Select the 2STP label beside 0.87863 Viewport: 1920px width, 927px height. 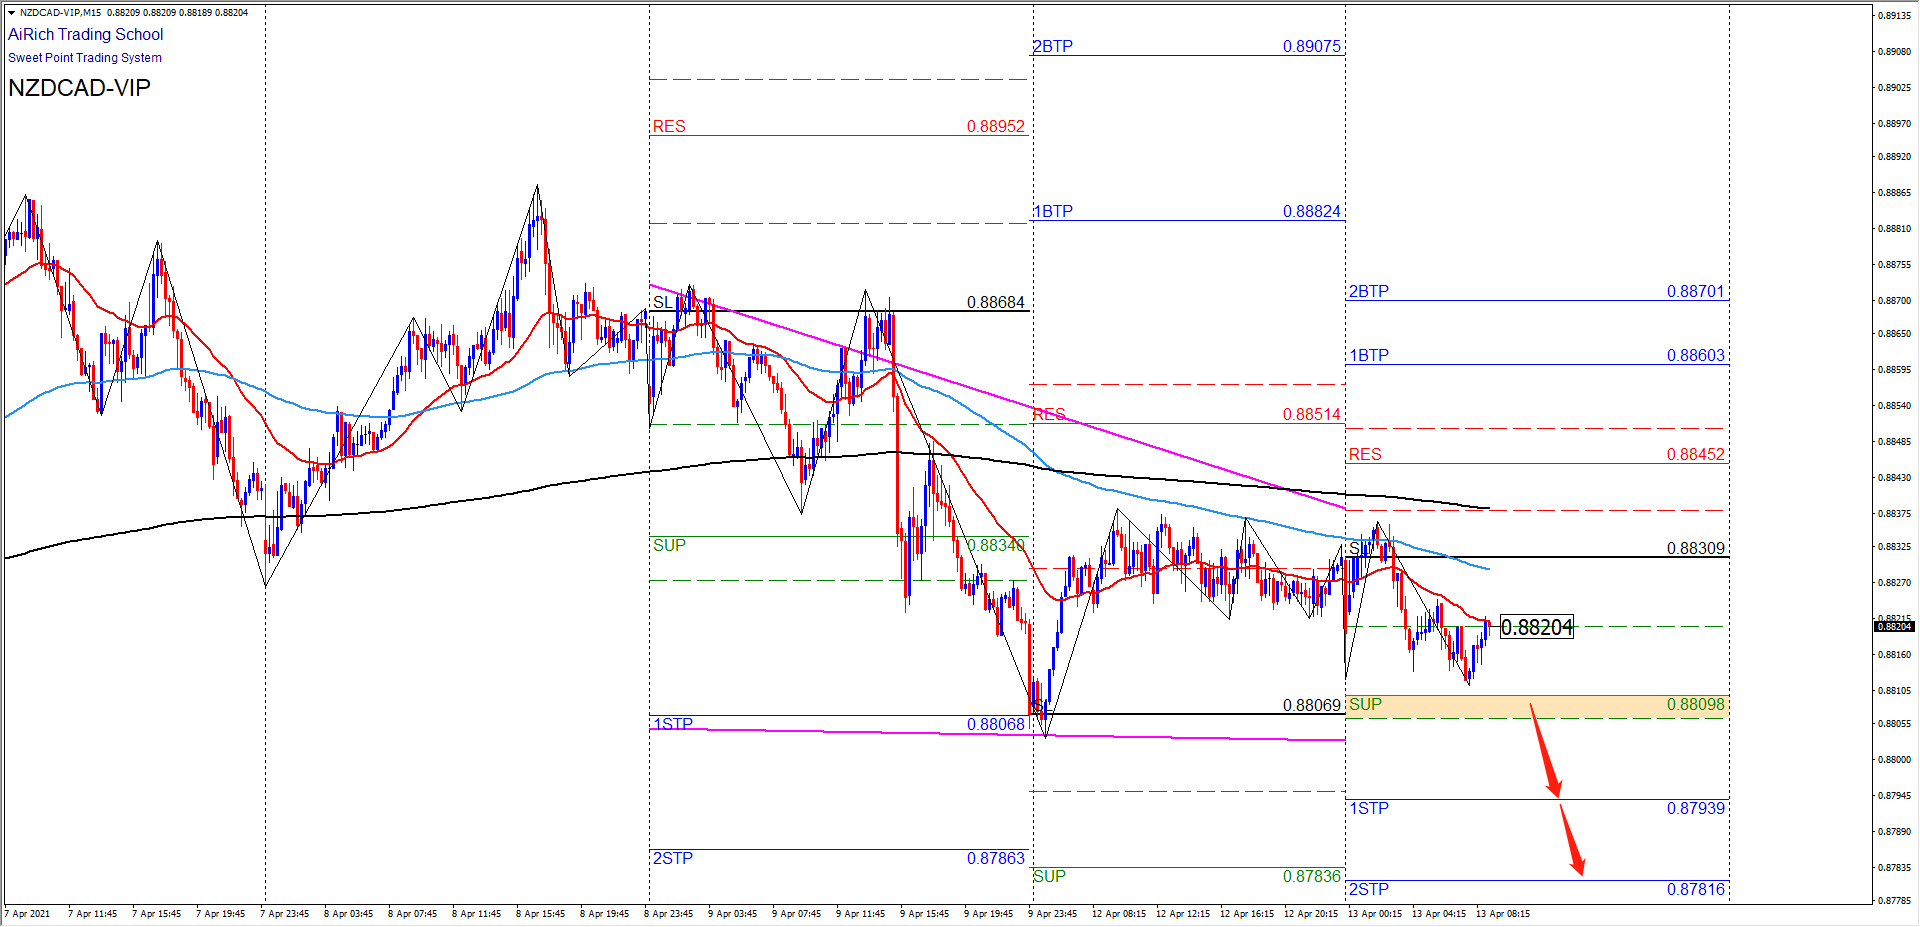(x=673, y=858)
